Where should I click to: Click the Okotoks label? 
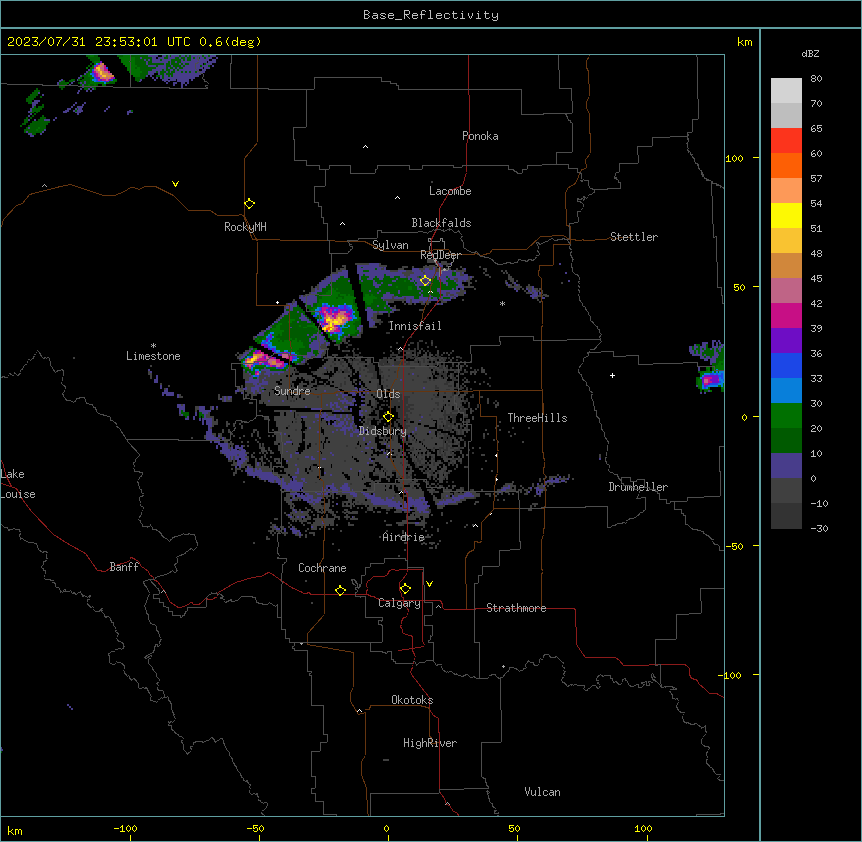pyautogui.click(x=412, y=700)
